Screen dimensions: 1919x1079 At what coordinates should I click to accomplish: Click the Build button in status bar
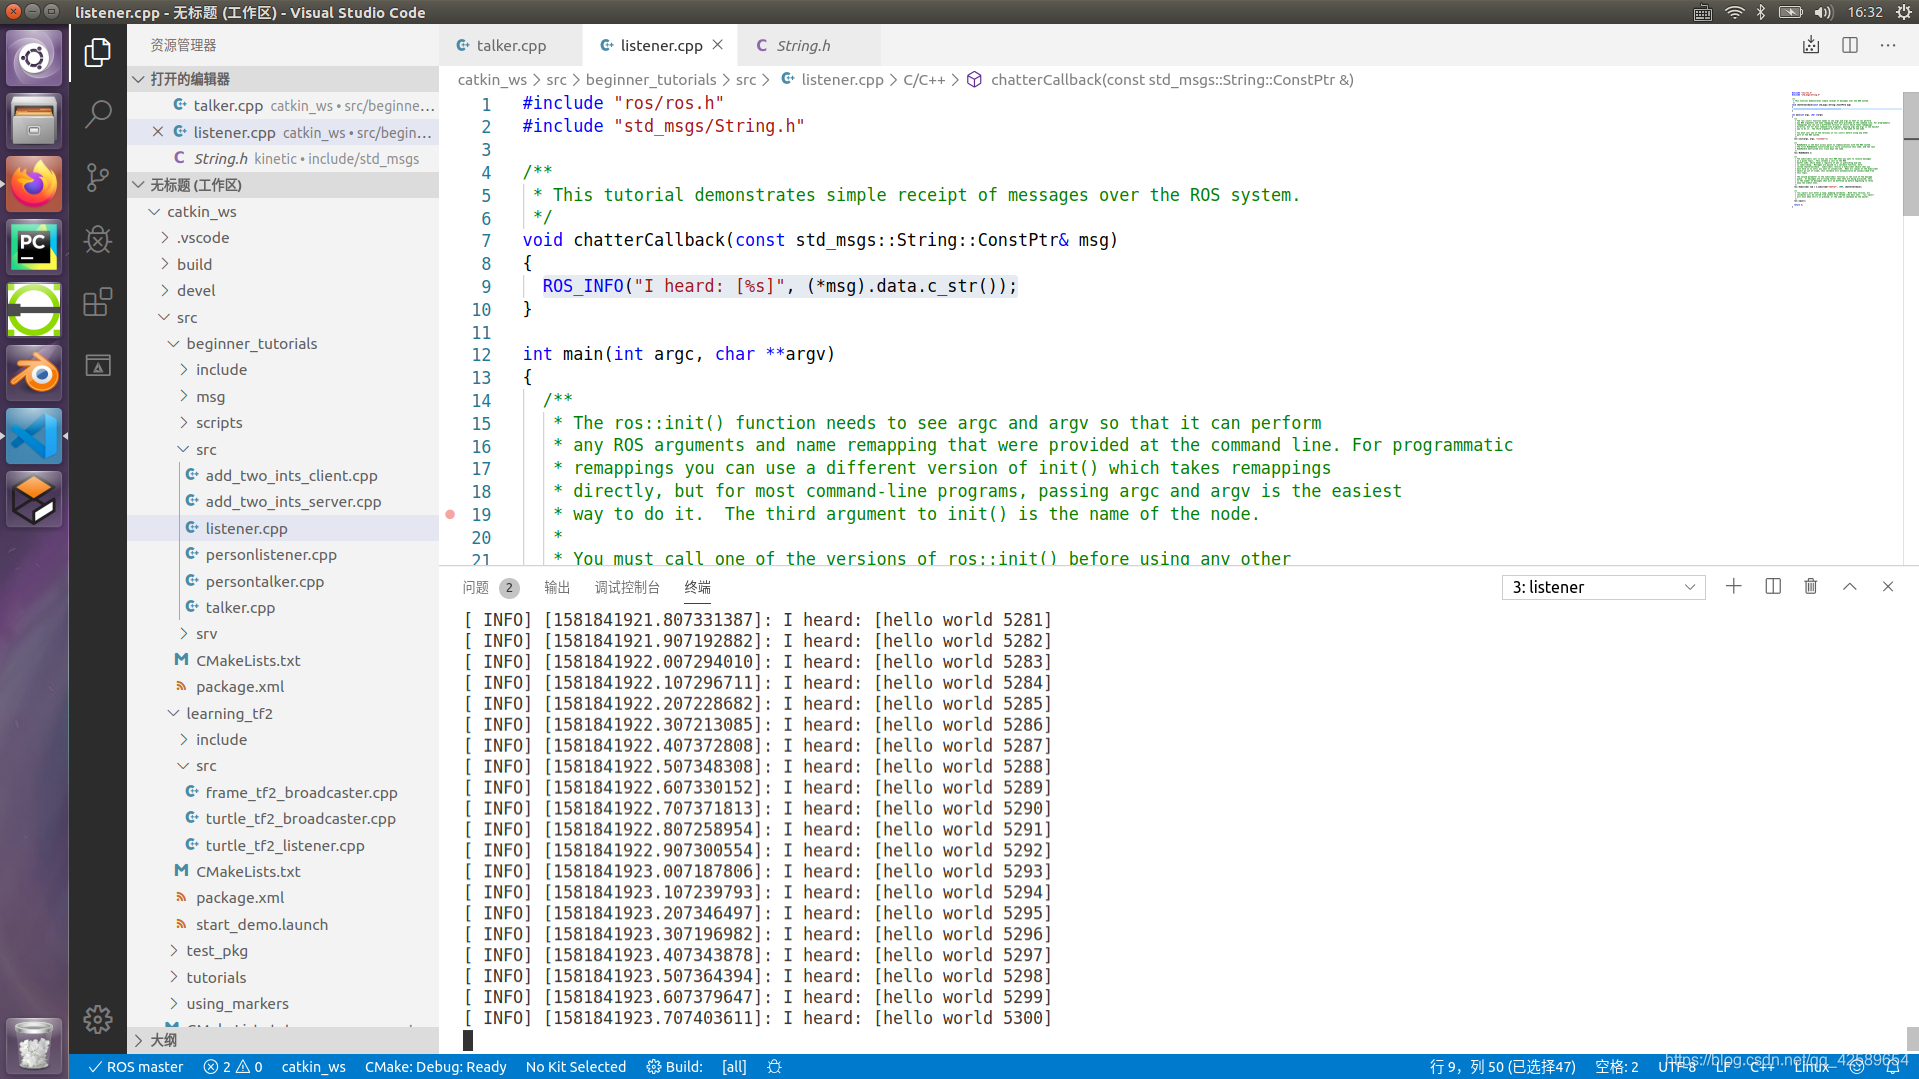(674, 1067)
